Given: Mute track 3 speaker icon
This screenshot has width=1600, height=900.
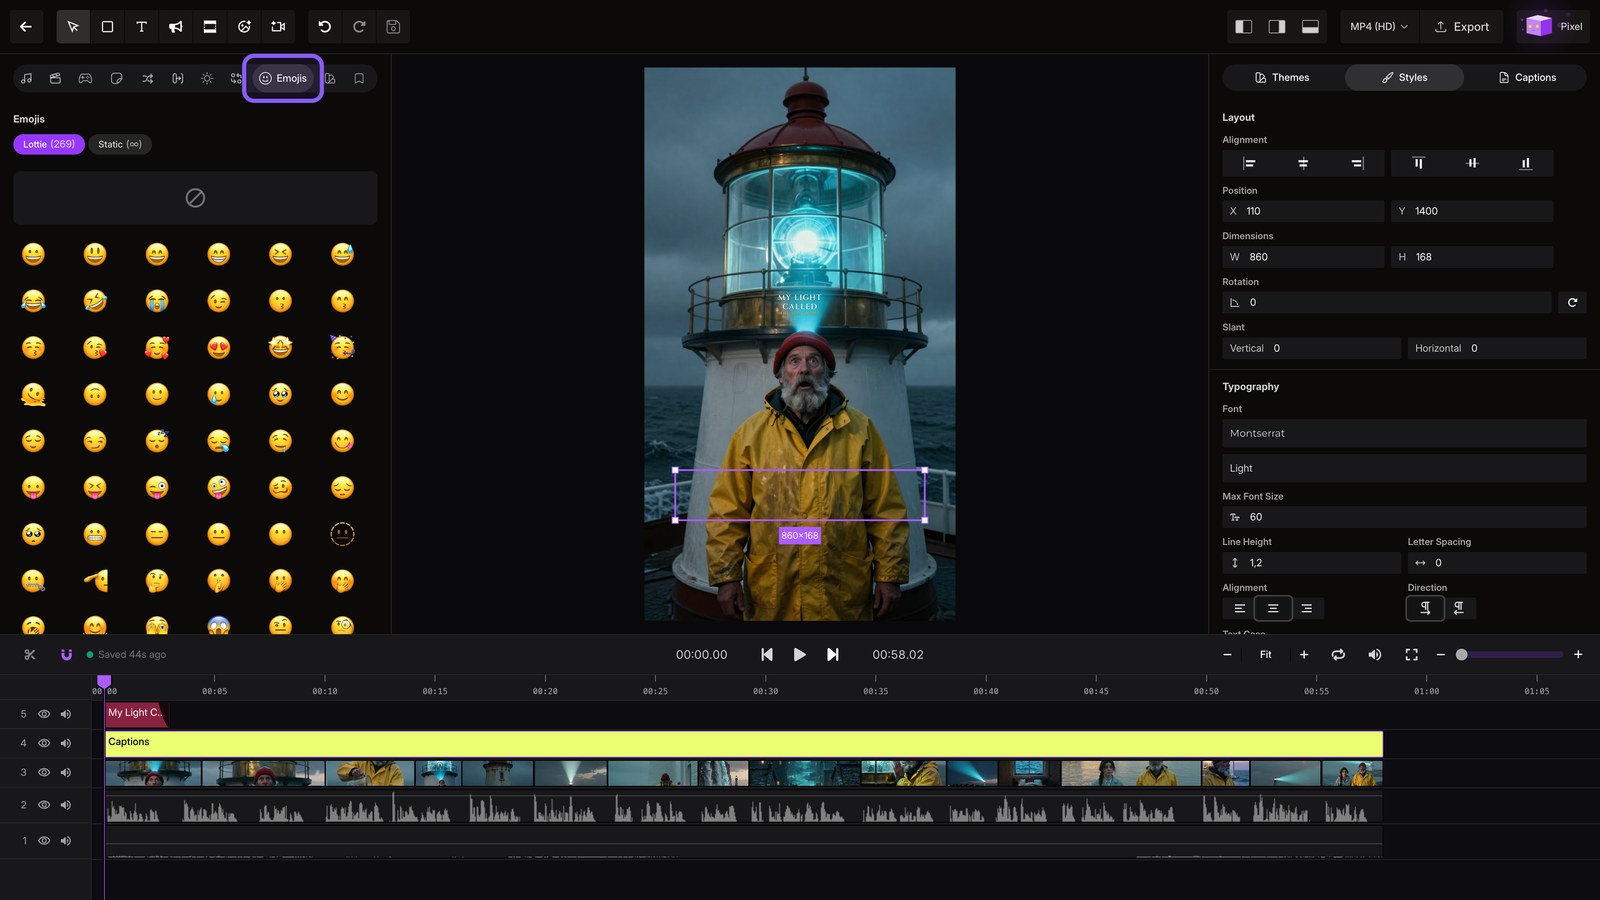Looking at the screenshot, I should tap(66, 773).
